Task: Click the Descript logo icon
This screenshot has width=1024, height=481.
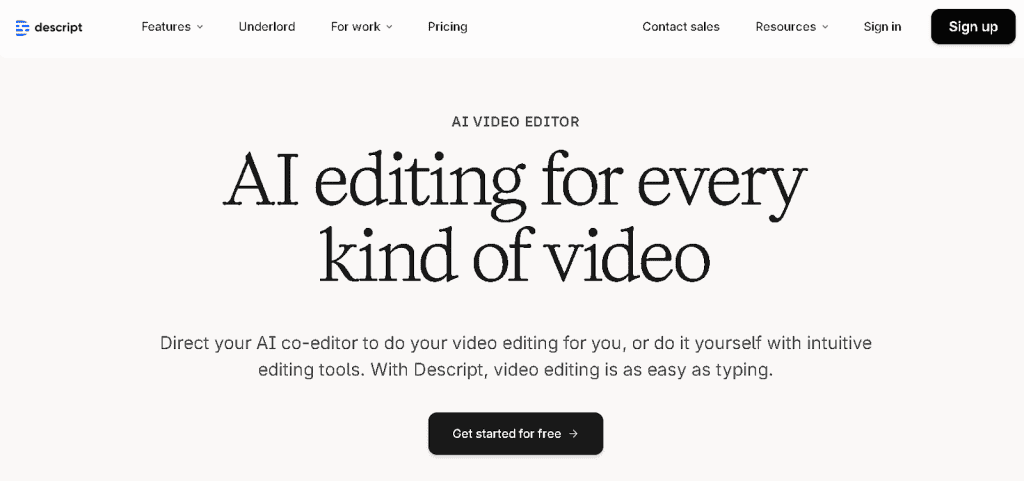Action: (x=23, y=27)
